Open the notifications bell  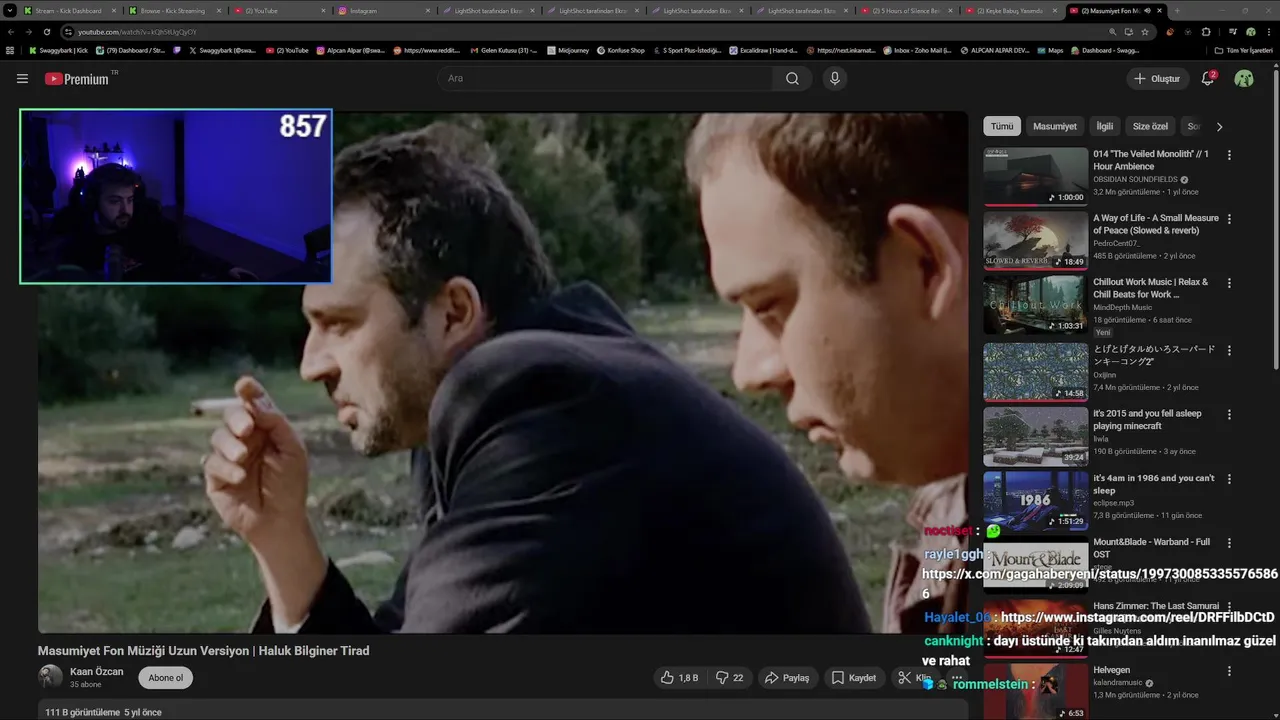point(1207,78)
